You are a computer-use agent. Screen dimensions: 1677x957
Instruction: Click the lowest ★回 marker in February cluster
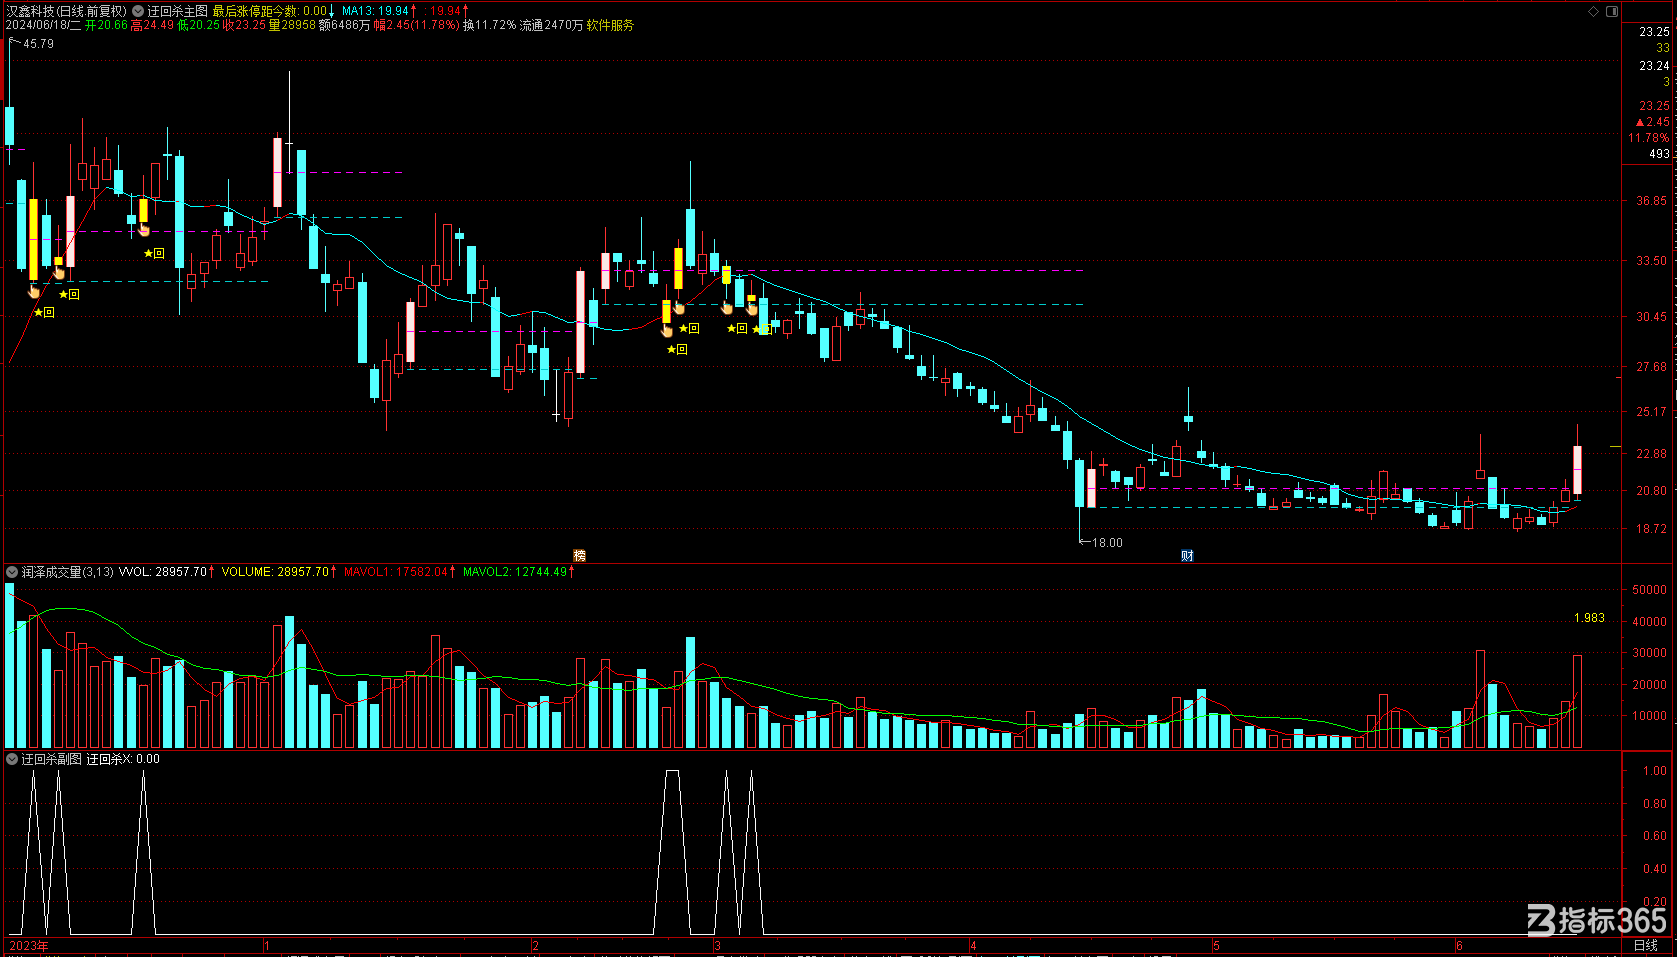(677, 349)
